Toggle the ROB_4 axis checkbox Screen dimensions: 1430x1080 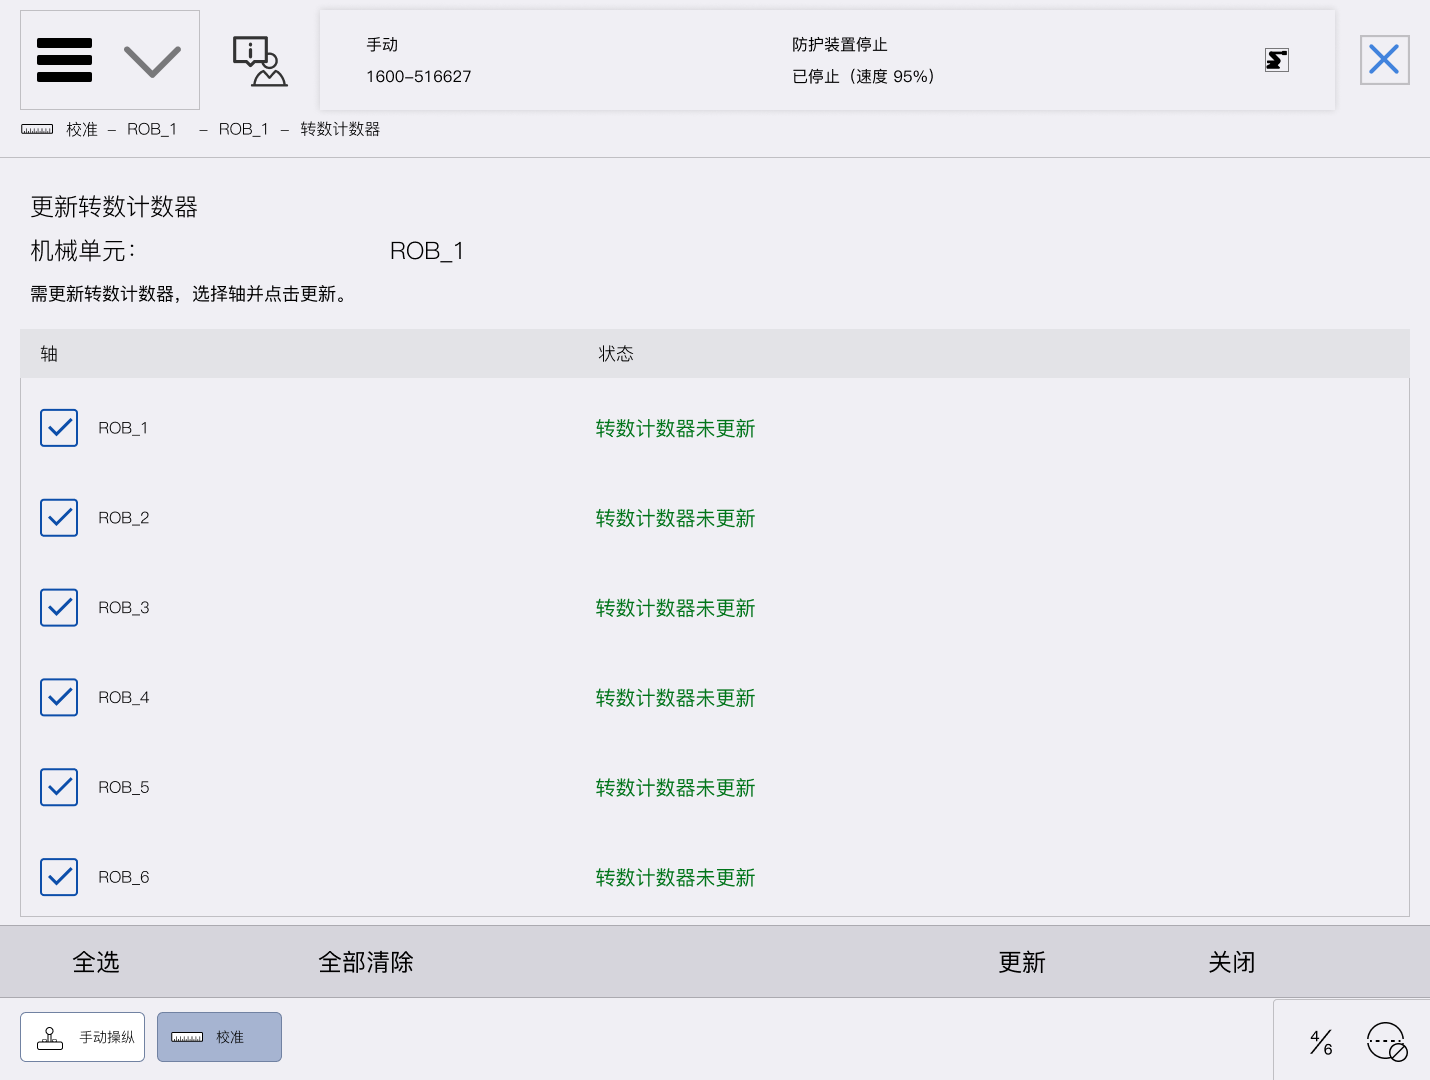59,697
